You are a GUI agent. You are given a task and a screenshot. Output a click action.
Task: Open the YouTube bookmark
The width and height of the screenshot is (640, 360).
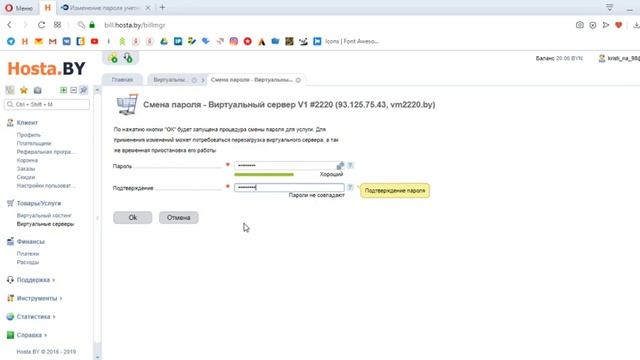pyautogui.click(x=94, y=41)
